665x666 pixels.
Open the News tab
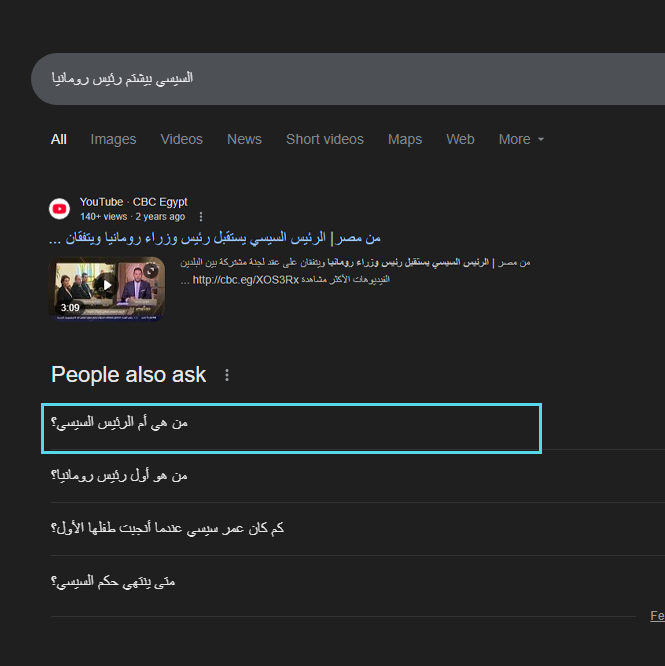244,139
